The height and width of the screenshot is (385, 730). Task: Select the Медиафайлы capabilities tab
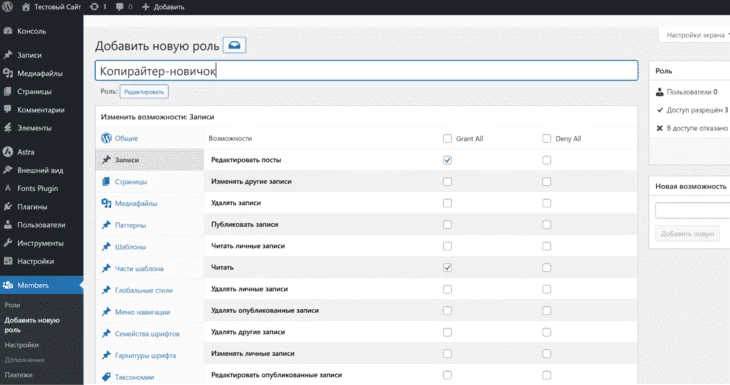pyautogui.click(x=149, y=203)
